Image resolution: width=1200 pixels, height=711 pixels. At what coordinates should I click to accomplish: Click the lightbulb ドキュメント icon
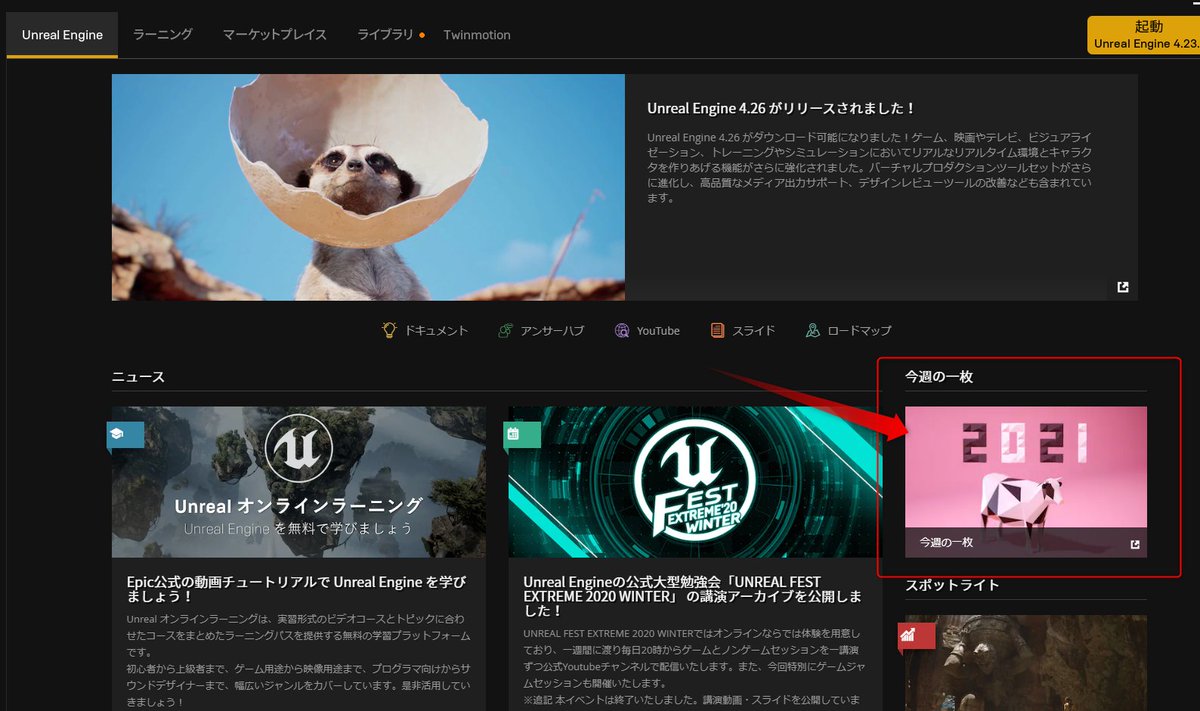tap(390, 330)
